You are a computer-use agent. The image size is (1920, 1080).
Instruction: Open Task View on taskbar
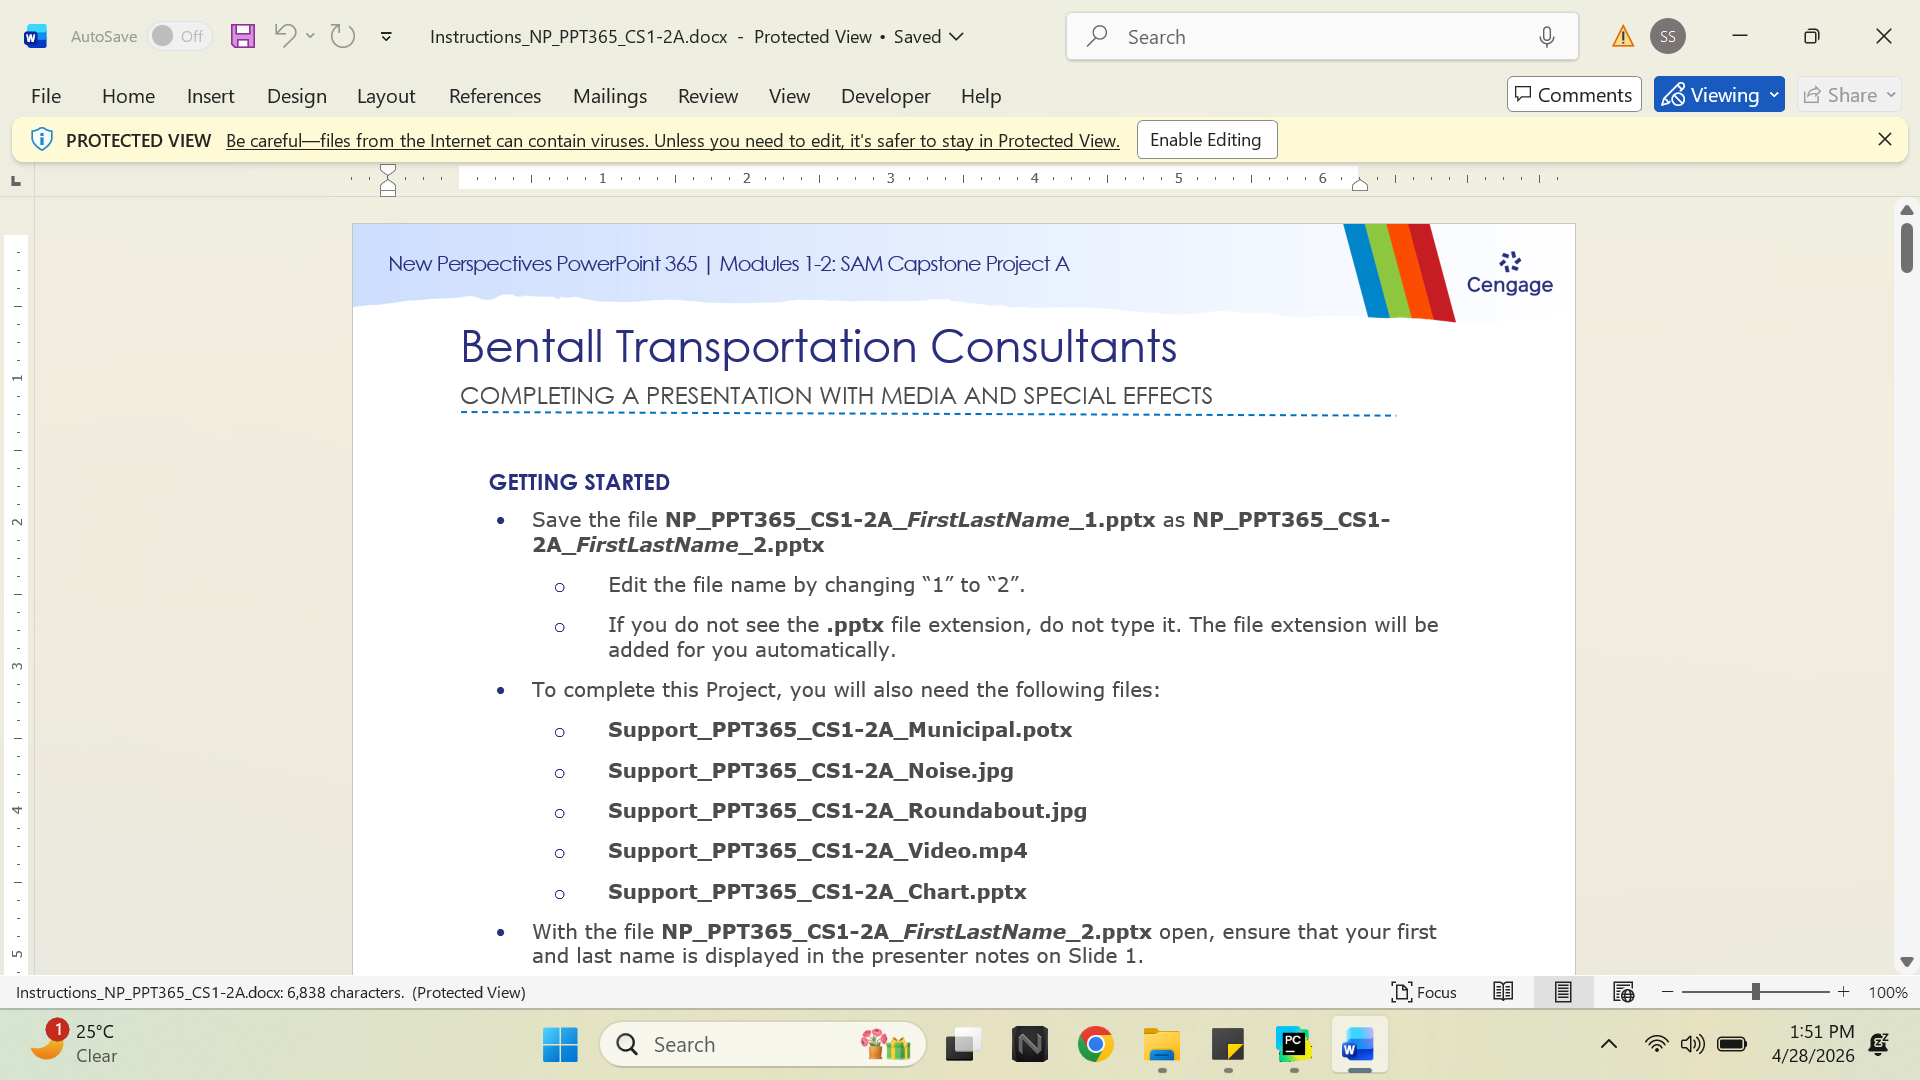963,1045
